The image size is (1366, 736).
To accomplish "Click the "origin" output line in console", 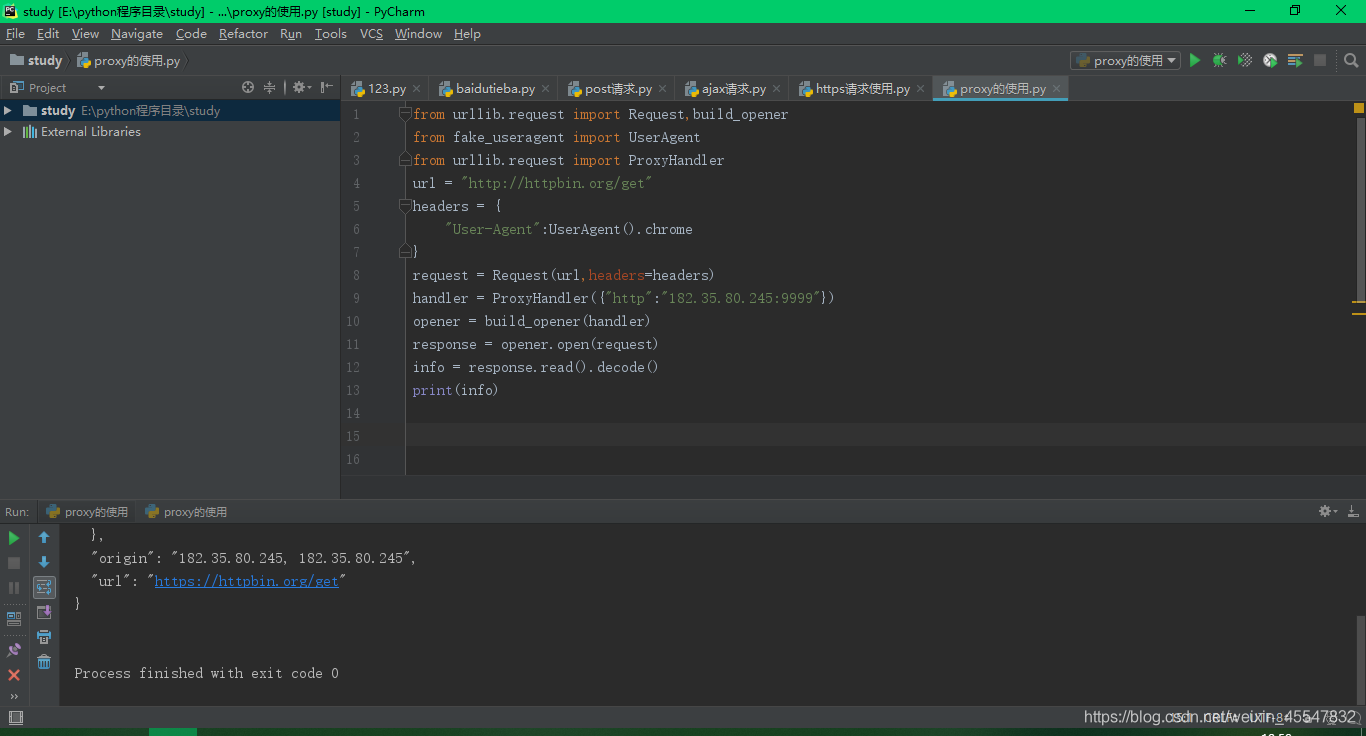I will [253, 558].
